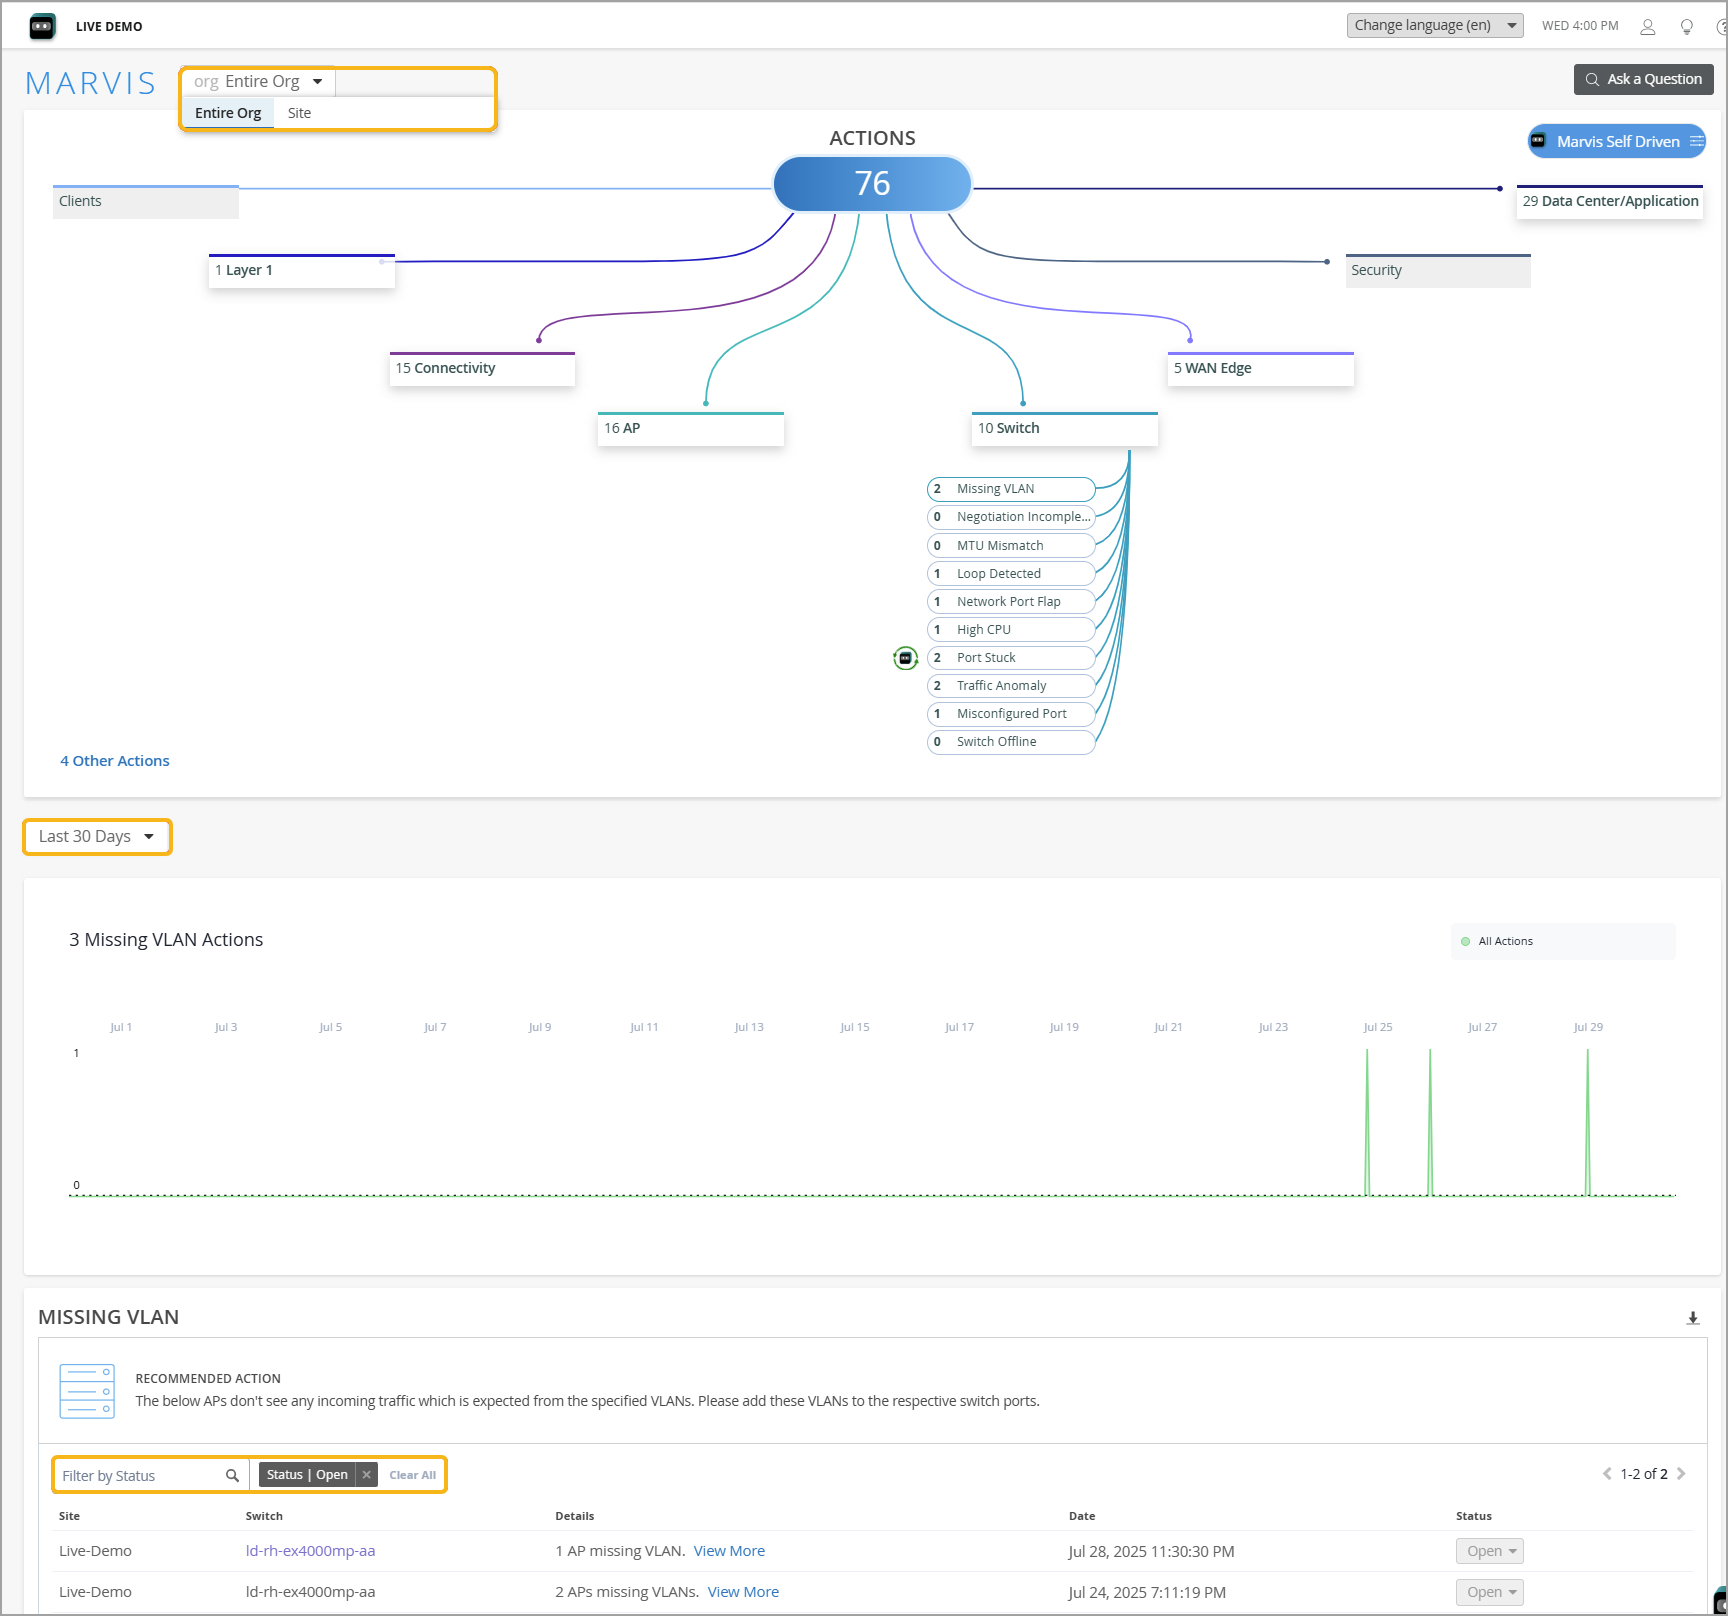Select the Loop Detected switch action

pyautogui.click(x=1011, y=573)
